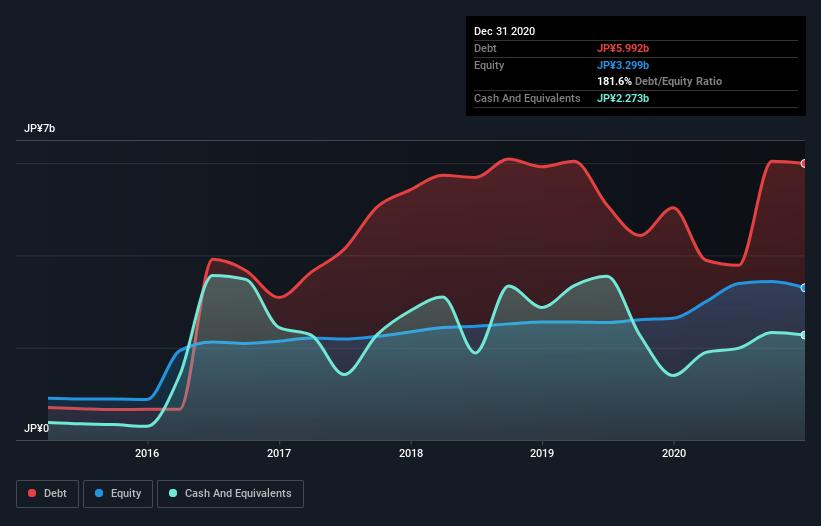The image size is (821, 526).
Task: Select the 2018 x-axis label
Action: click(411, 453)
